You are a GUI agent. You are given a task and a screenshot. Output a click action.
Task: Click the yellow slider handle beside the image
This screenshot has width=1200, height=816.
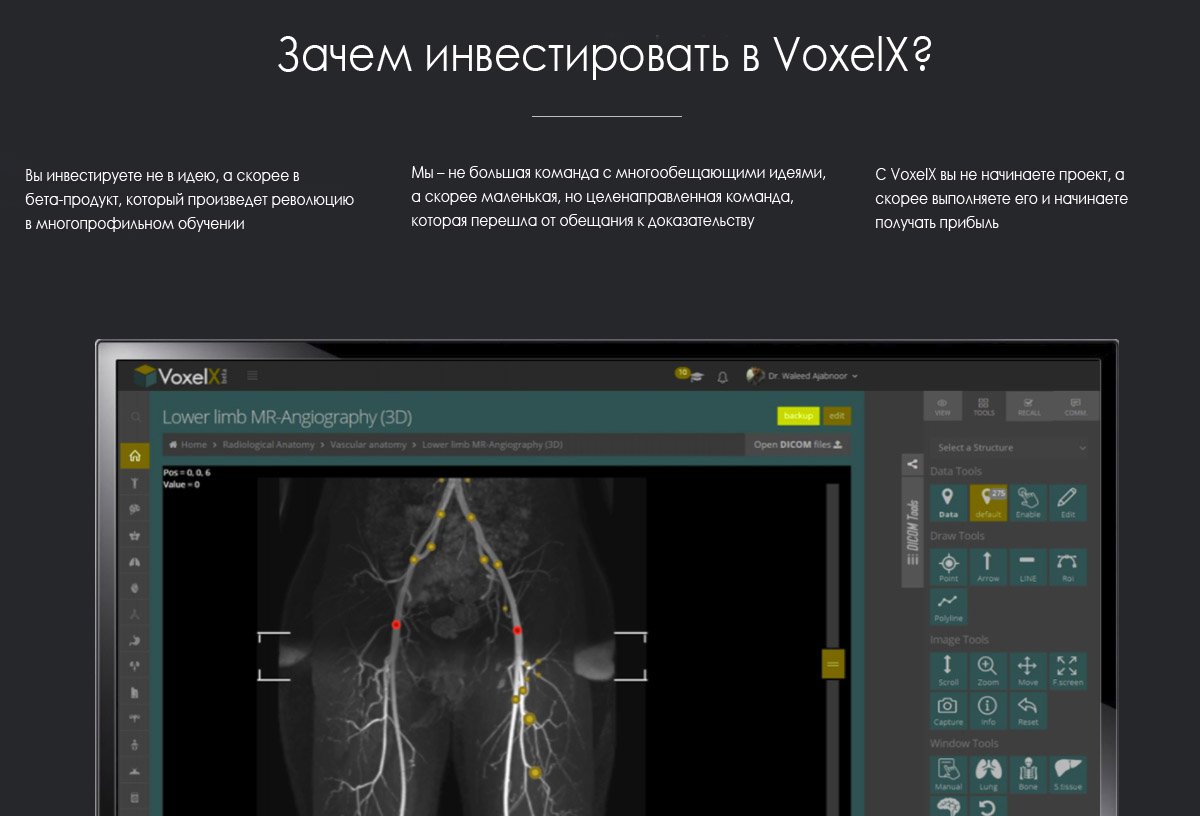click(834, 663)
